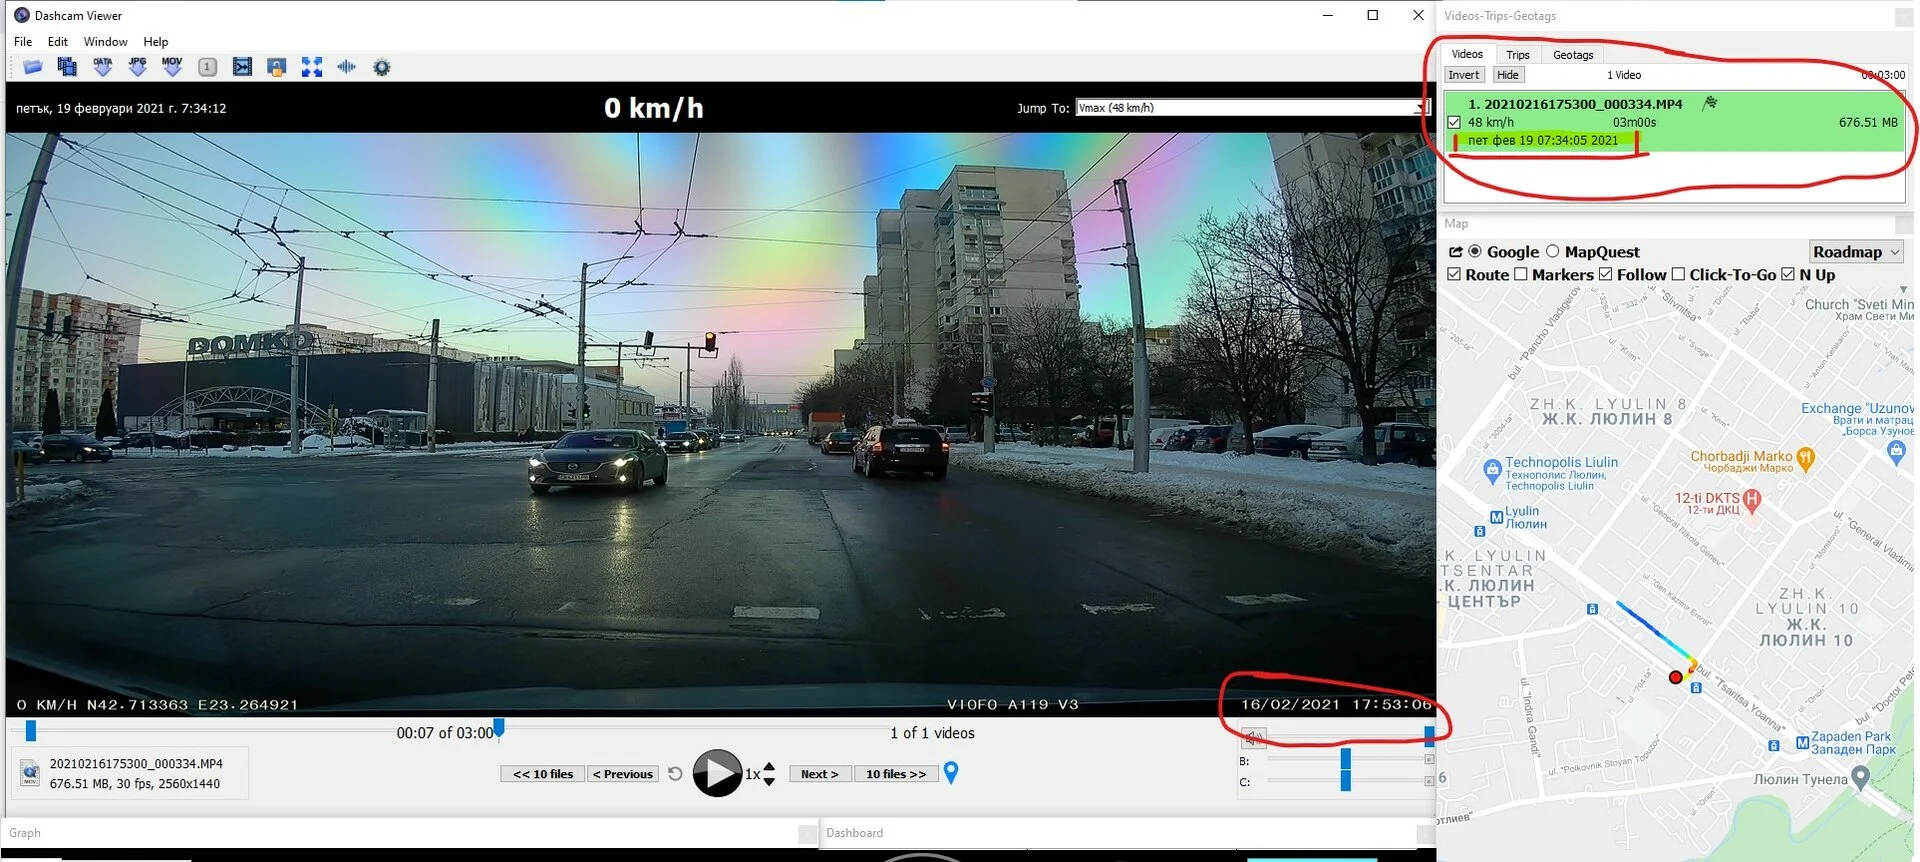Click Chorbadji Marko restaurant on map
The image size is (1920, 862).
pos(1752,460)
